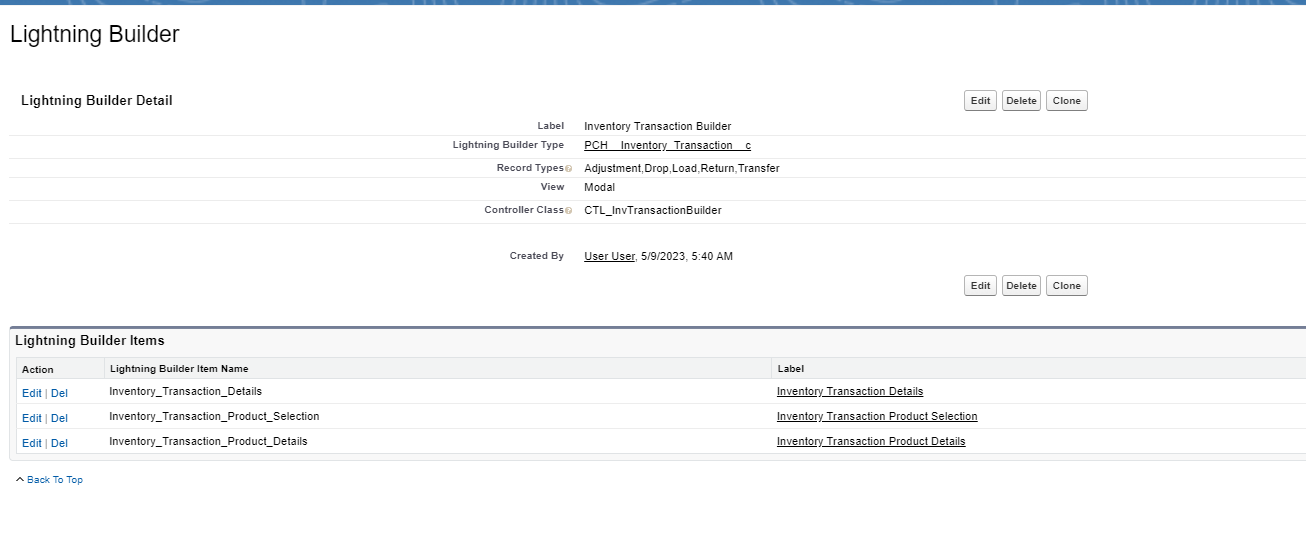Open the PCH__Inventory_Transaction__c builder type link

[x=667, y=146]
